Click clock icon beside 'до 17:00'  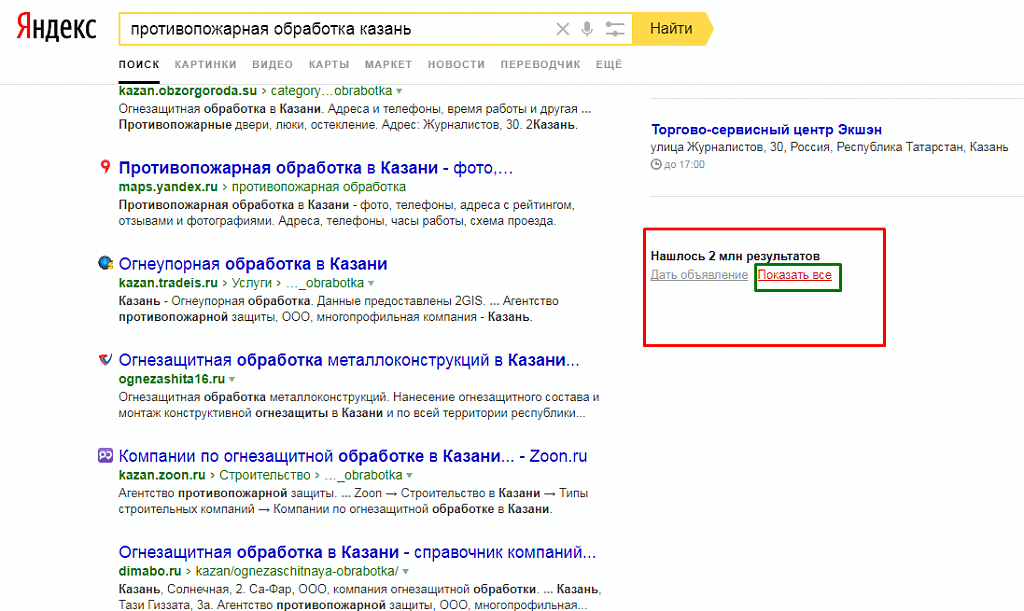(656, 164)
